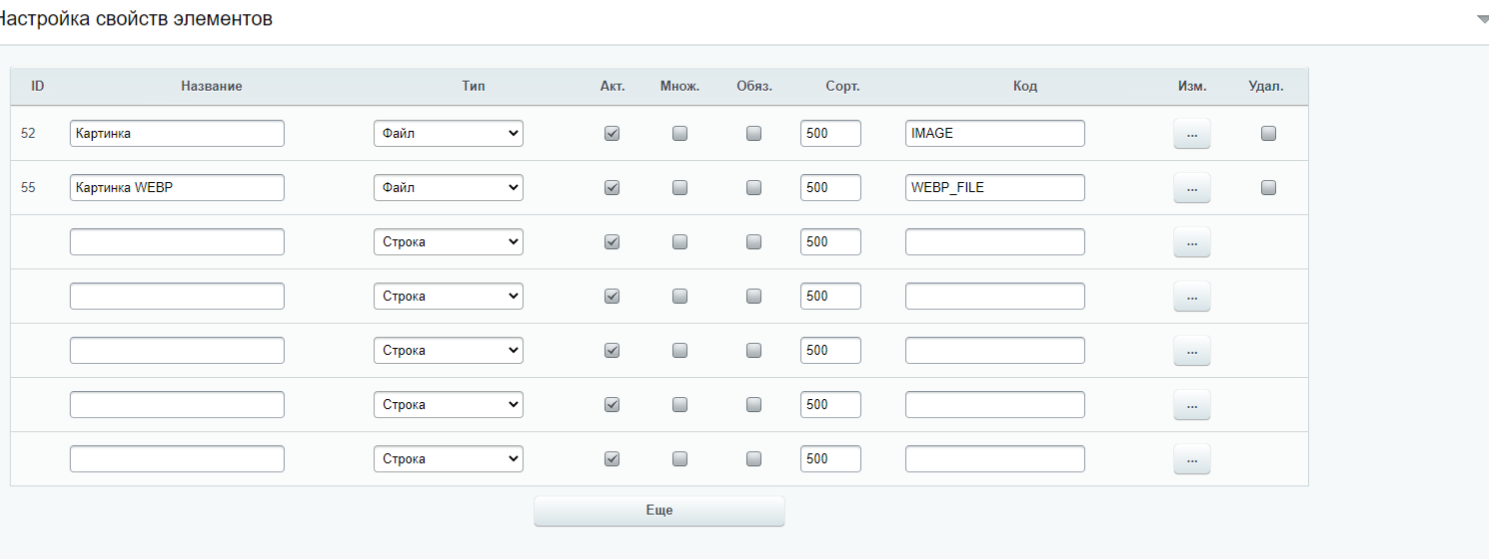Toggle active checkbox for Картинка WEBP row
The width and height of the screenshot is (1489, 559).
coord(612,187)
